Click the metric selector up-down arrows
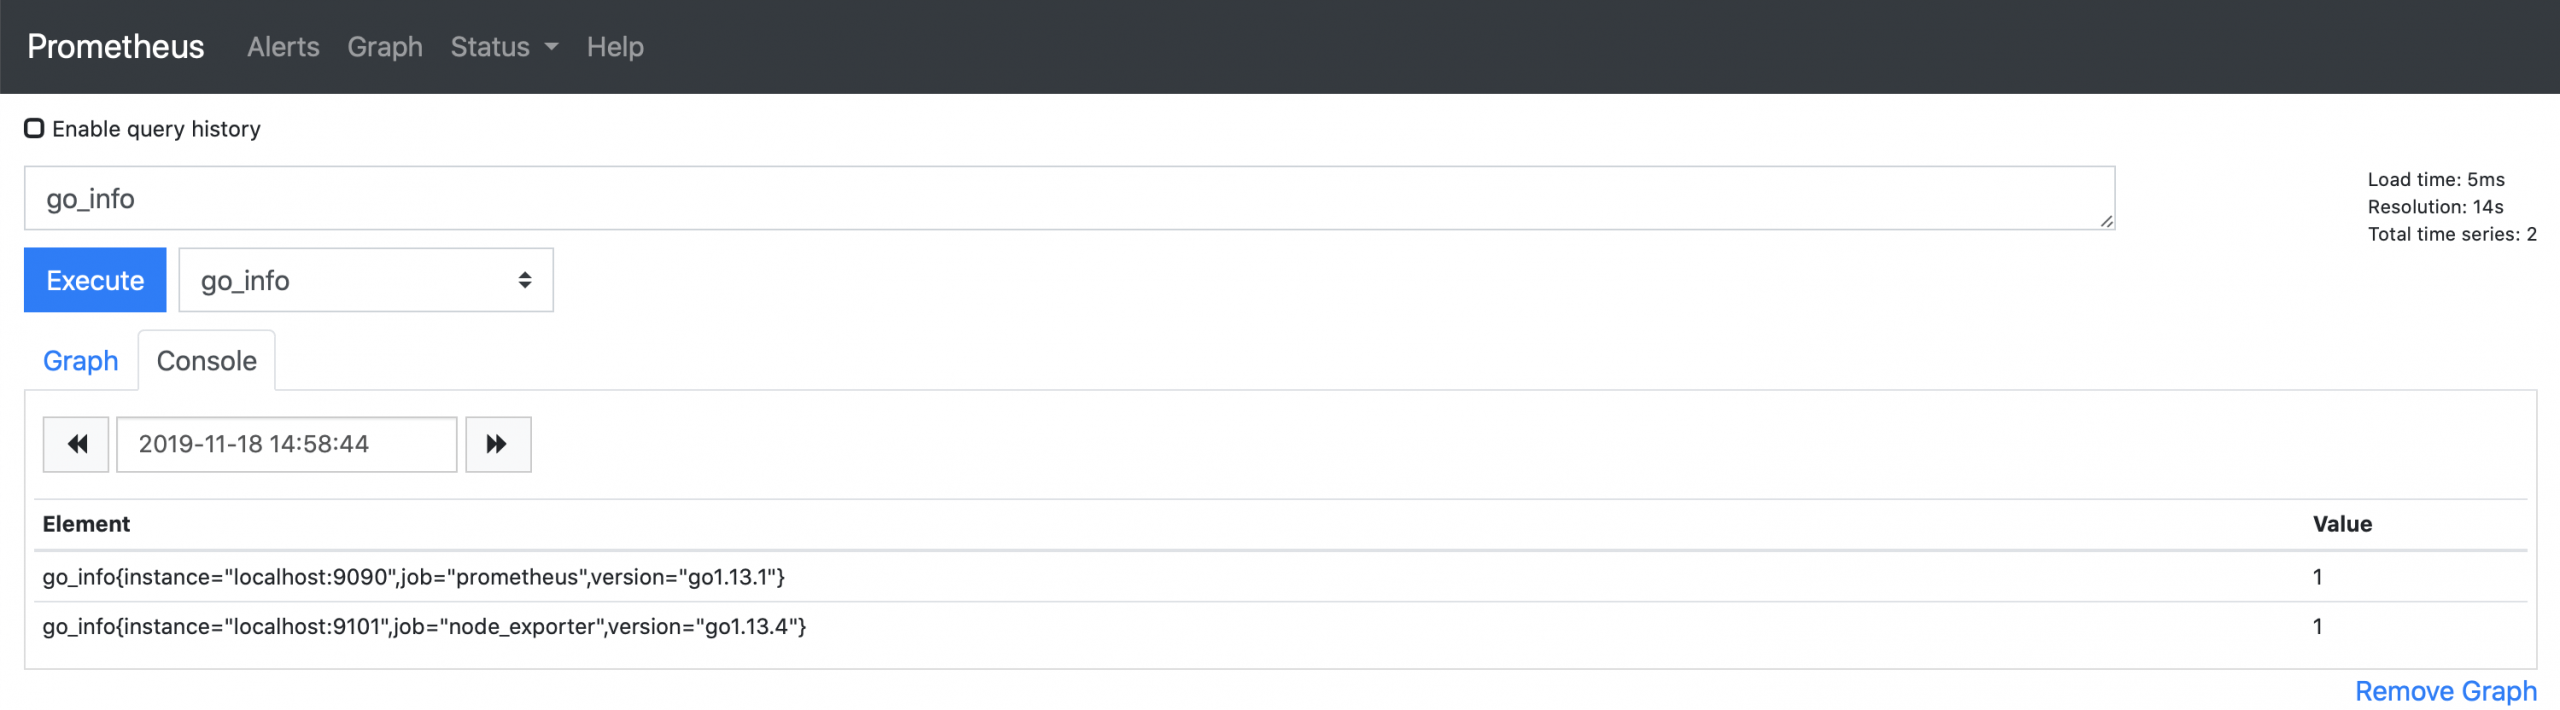Screen dimensions: 2560x710 [524, 280]
